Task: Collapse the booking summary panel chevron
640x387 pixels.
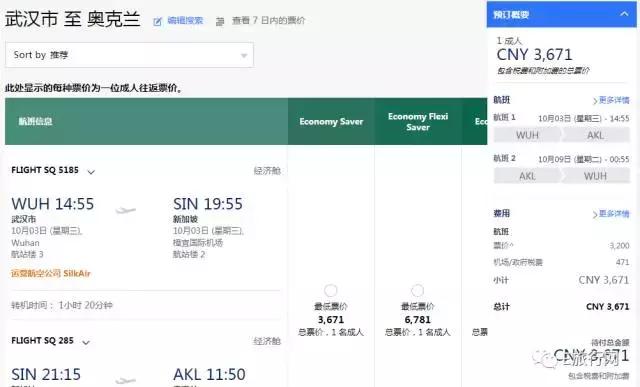Action: tap(624, 14)
